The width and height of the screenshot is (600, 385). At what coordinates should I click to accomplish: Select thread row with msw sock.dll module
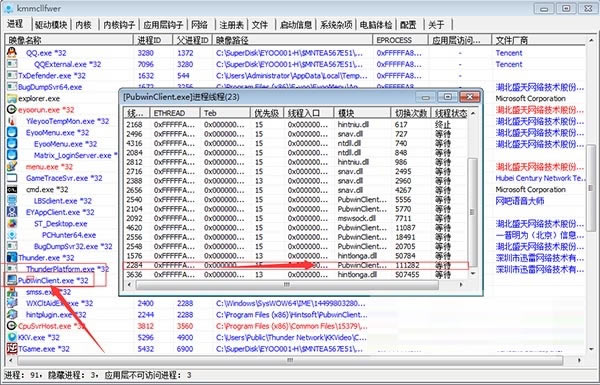pos(295,218)
